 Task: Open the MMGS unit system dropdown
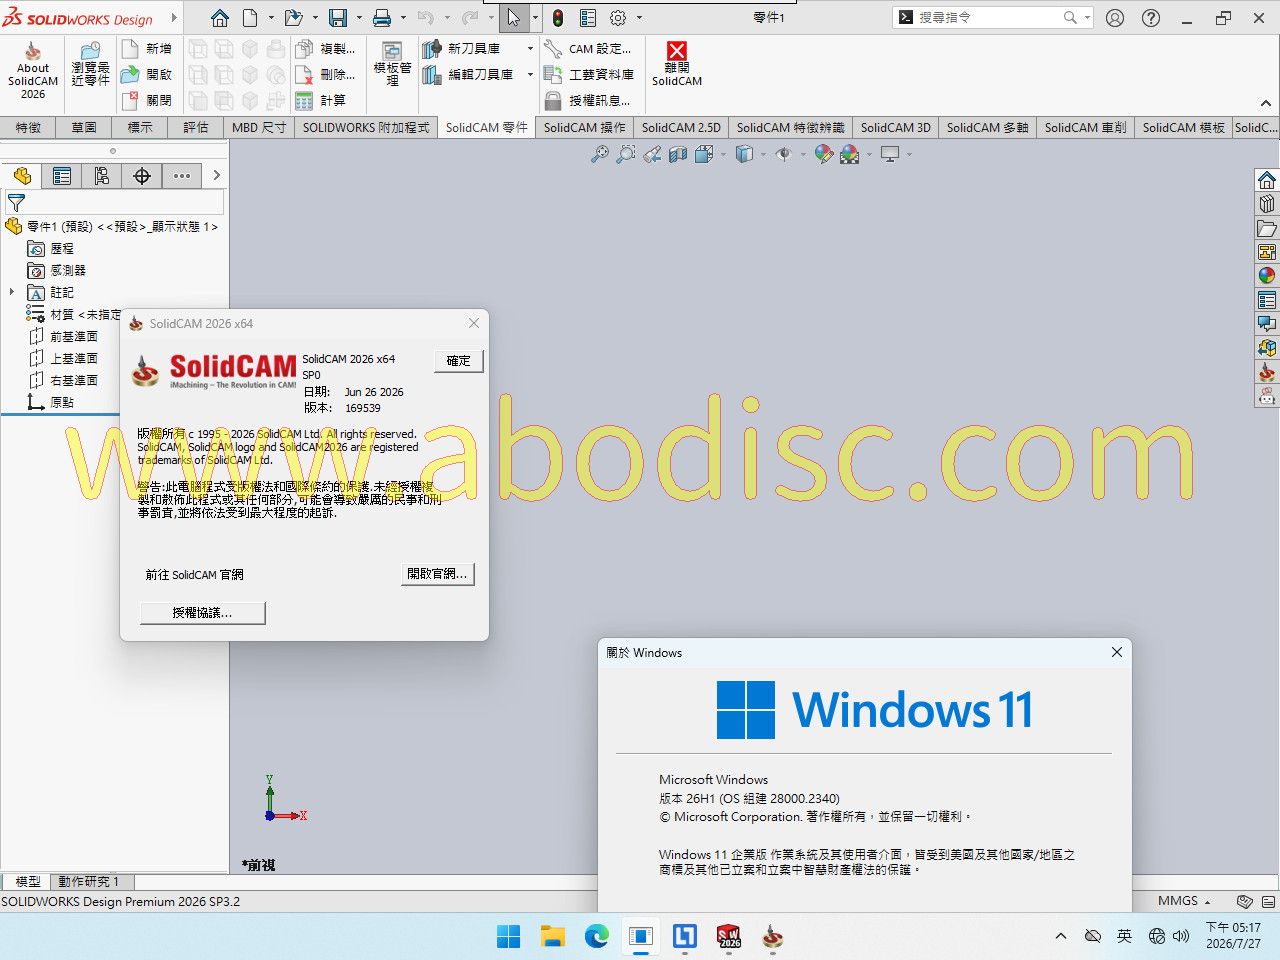(x=1185, y=901)
